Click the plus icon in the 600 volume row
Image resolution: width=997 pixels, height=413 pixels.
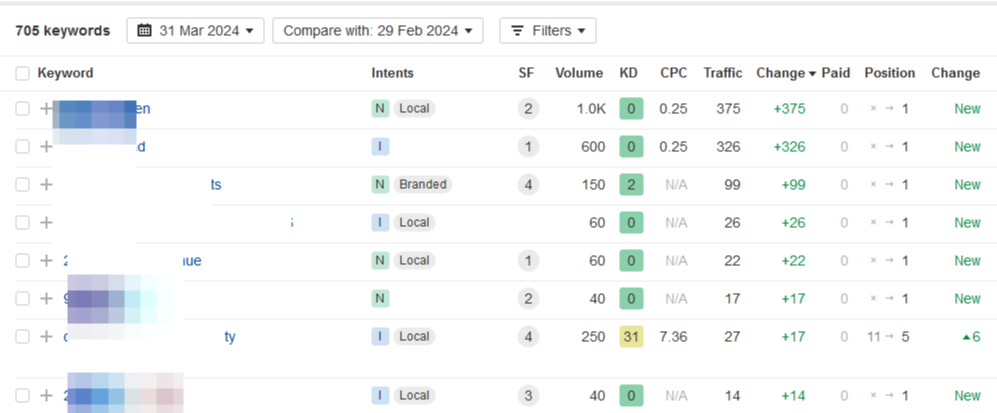tap(46, 147)
